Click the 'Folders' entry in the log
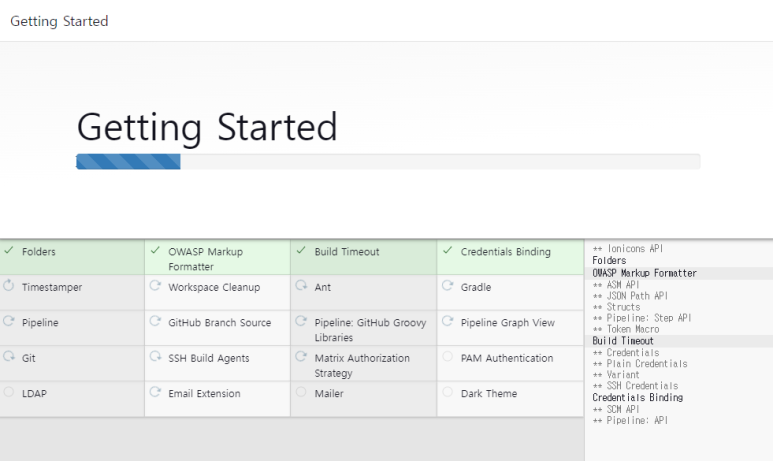This screenshot has height=461, width=773. [609, 260]
